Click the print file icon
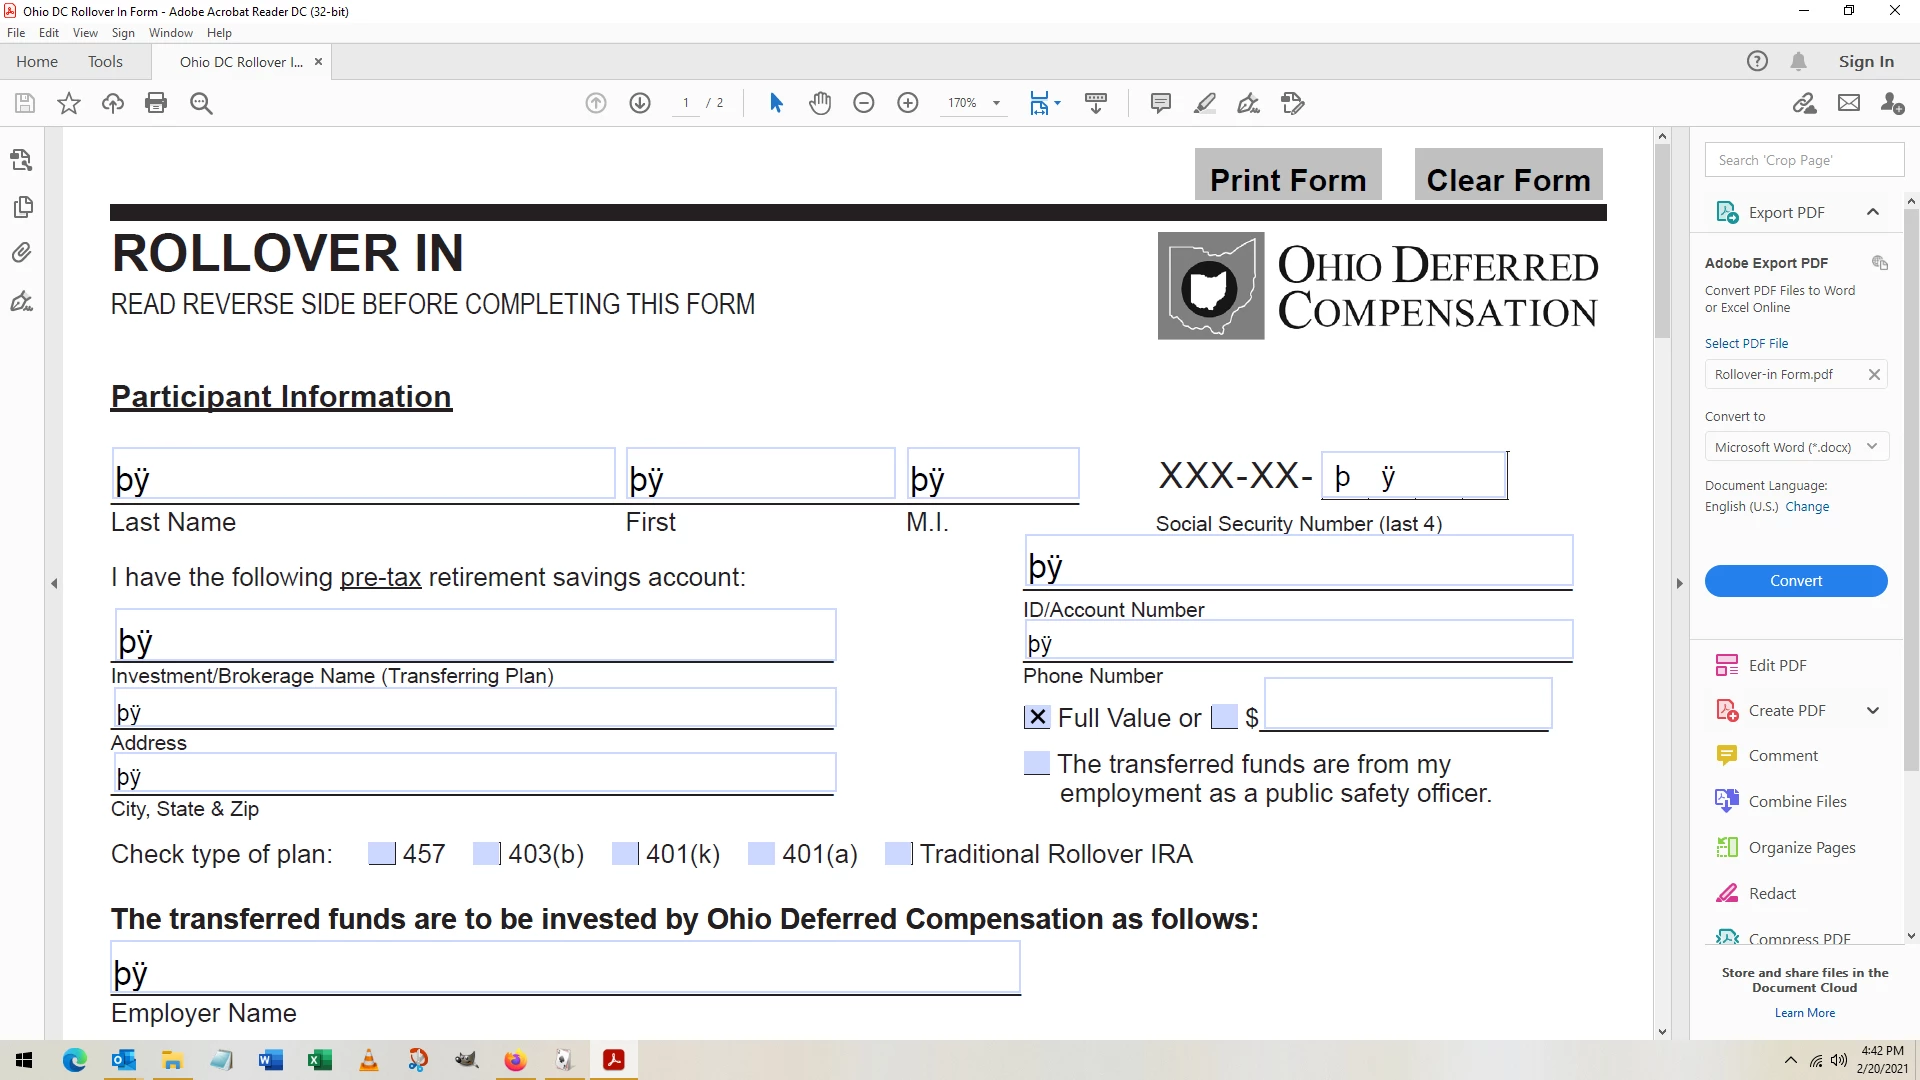This screenshot has height=1080, width=1920. 156,103
